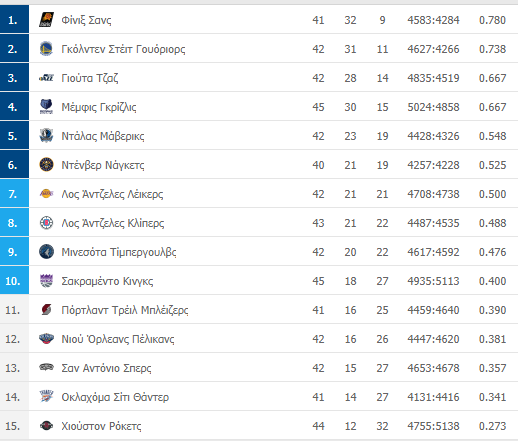Click the Houston Rockets logo
The width and height of the screenshot is (518, 441).
[46, 426]
